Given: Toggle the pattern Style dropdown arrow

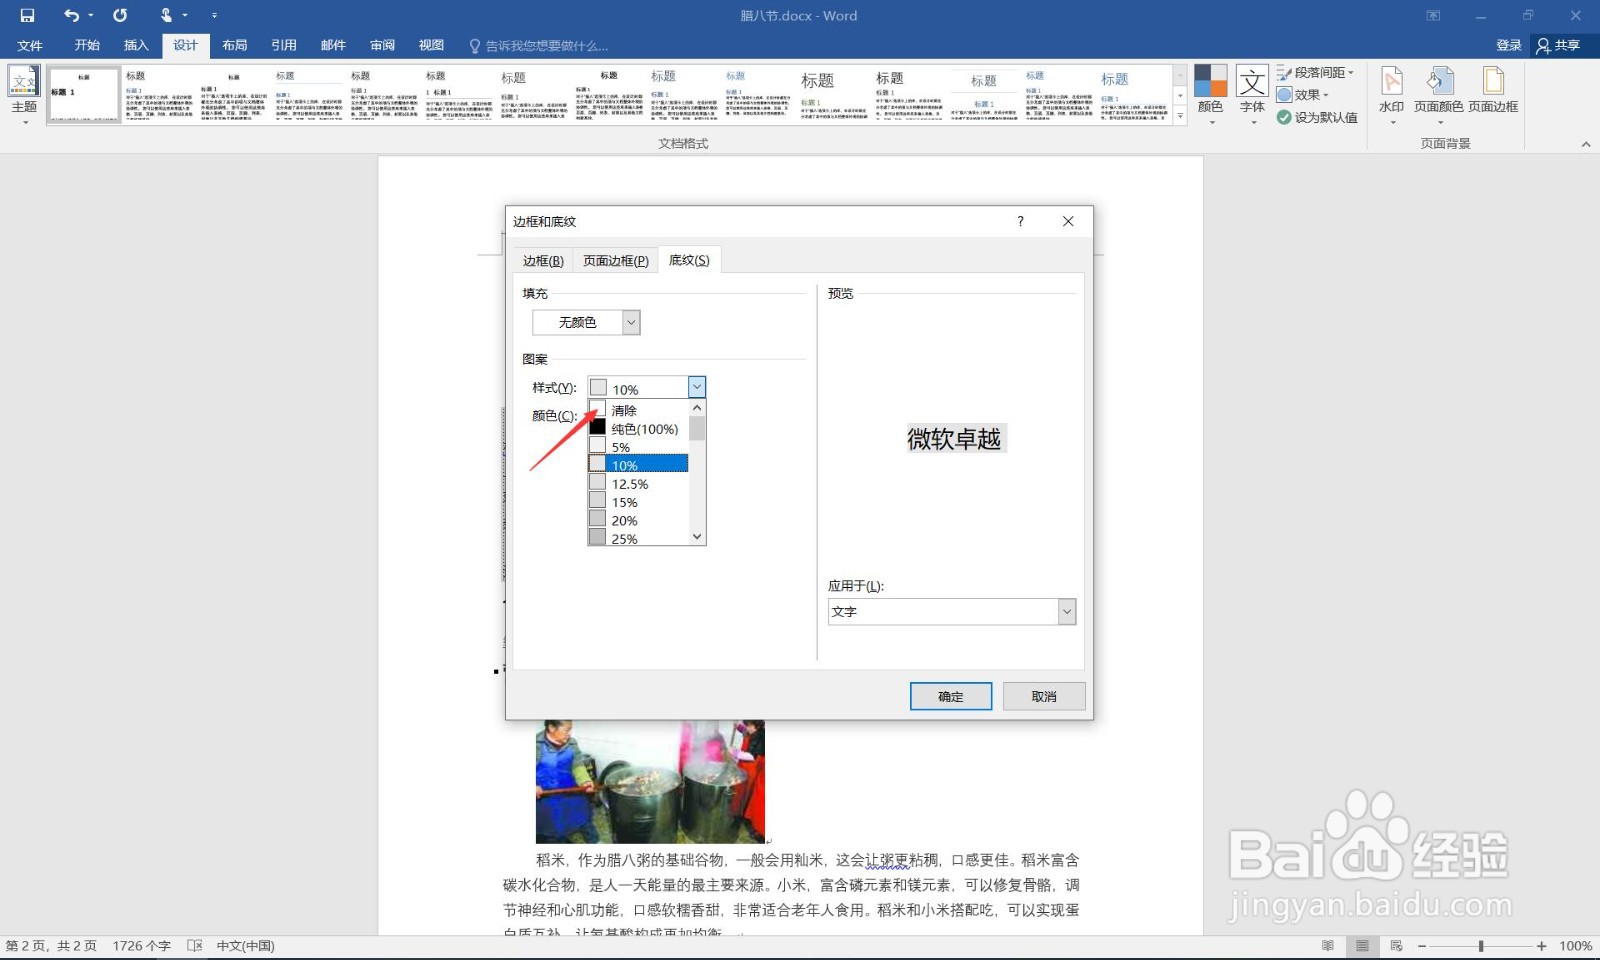Looking at the screenshot, I should tap(697, 387).
